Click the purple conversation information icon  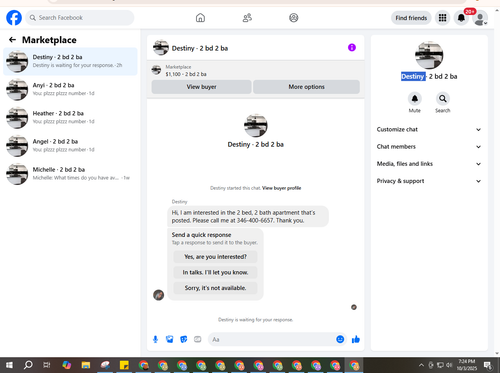tap(352, 48)
